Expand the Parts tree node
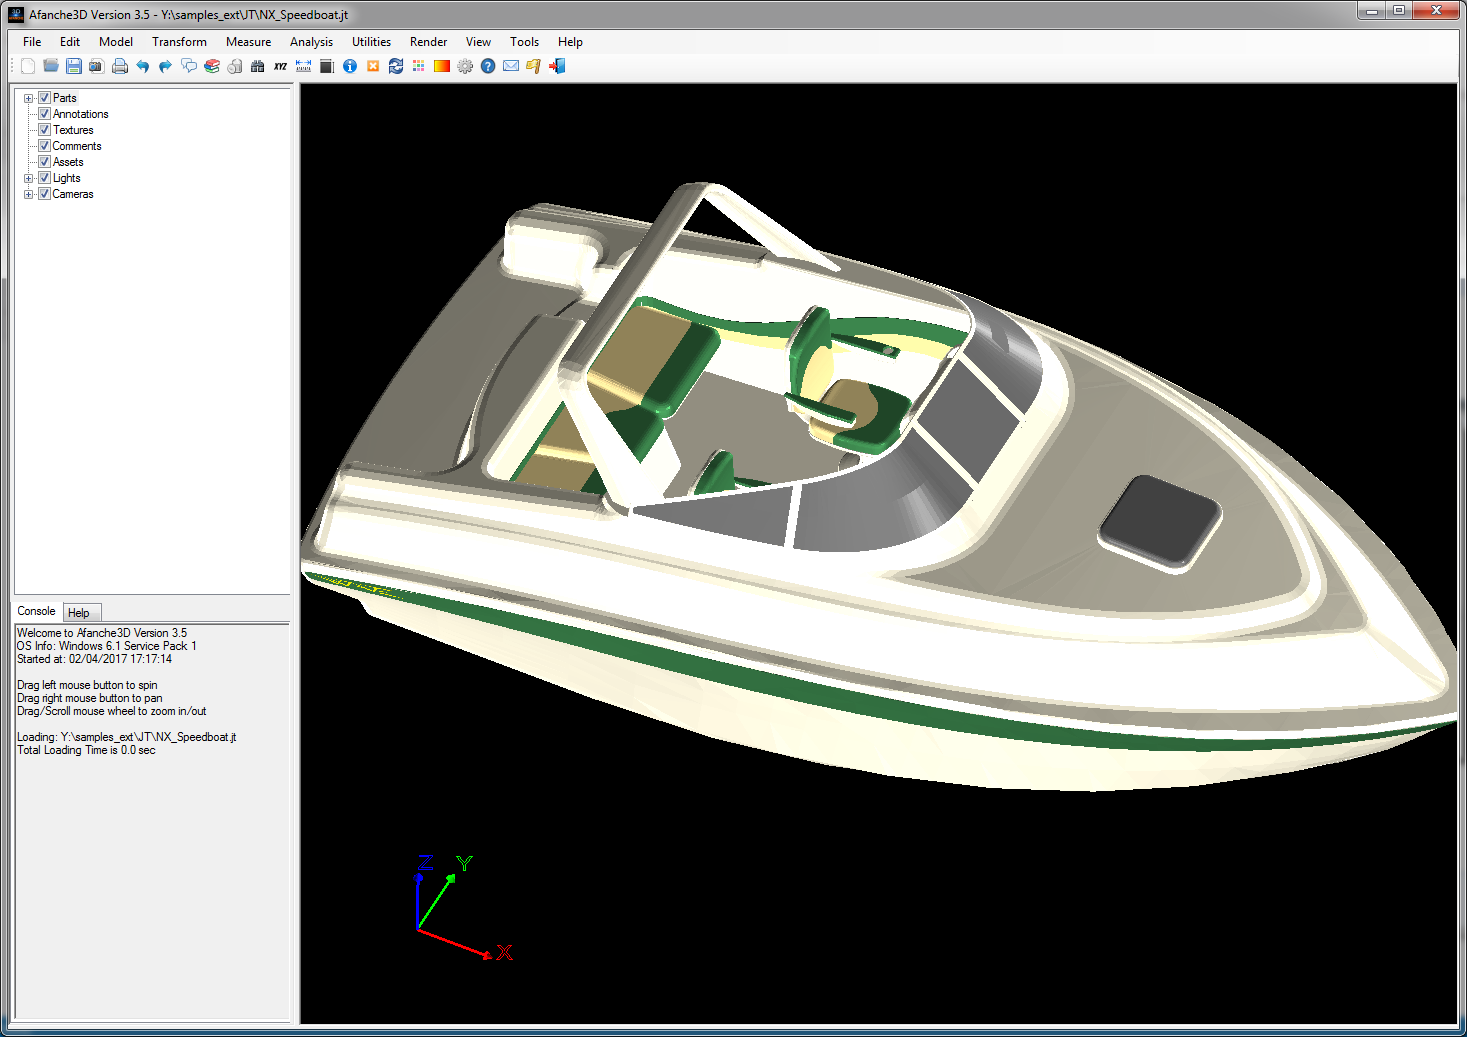 (x=29, y=98)
